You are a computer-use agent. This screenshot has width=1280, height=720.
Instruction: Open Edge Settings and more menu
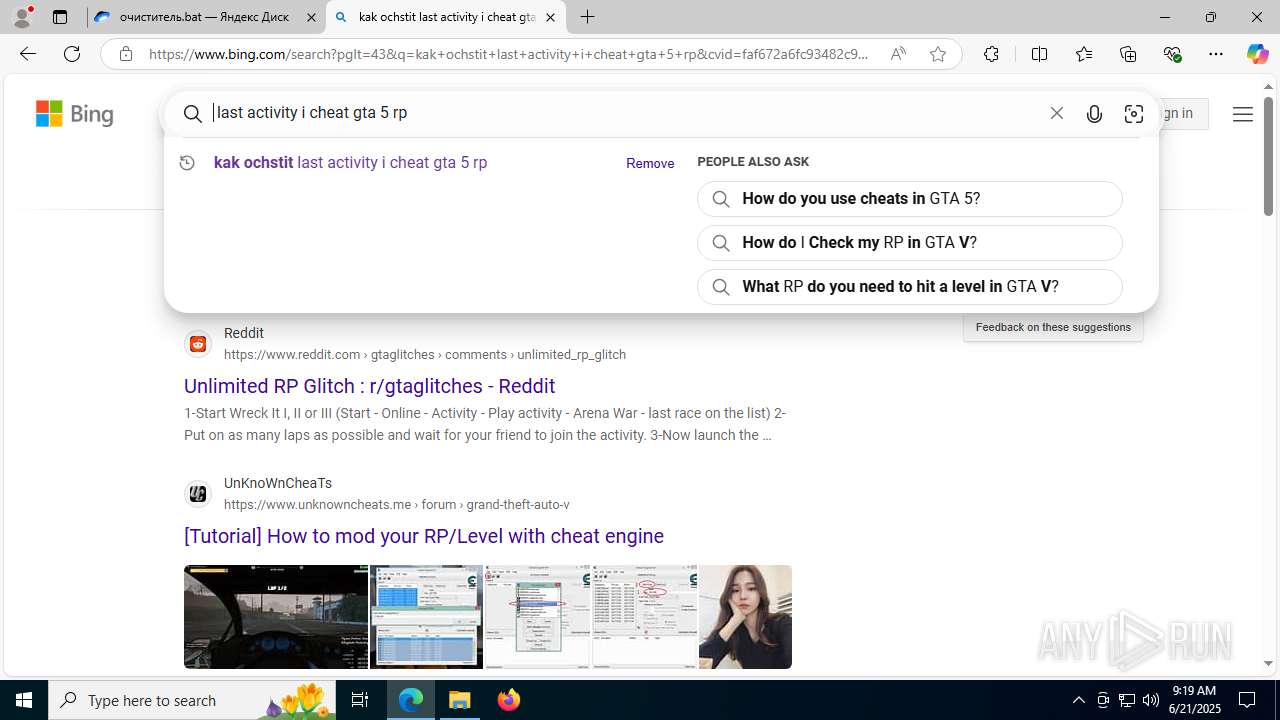(x=1216, y=54)
